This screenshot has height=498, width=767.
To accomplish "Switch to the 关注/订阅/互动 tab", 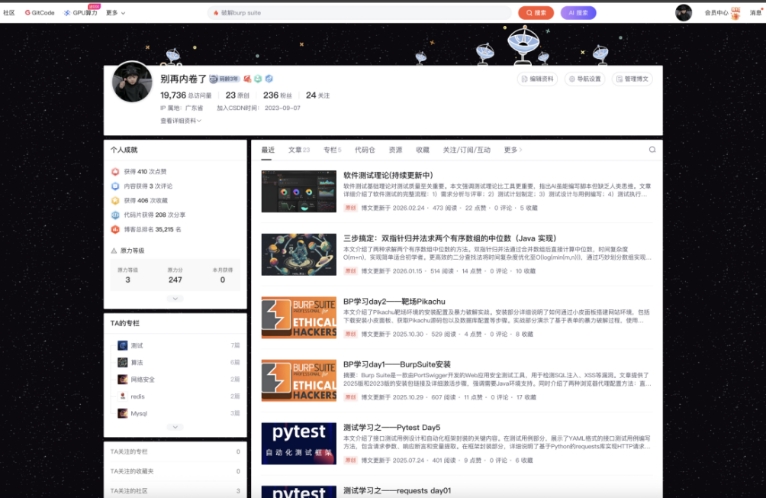I will click(x=467, y=150).
